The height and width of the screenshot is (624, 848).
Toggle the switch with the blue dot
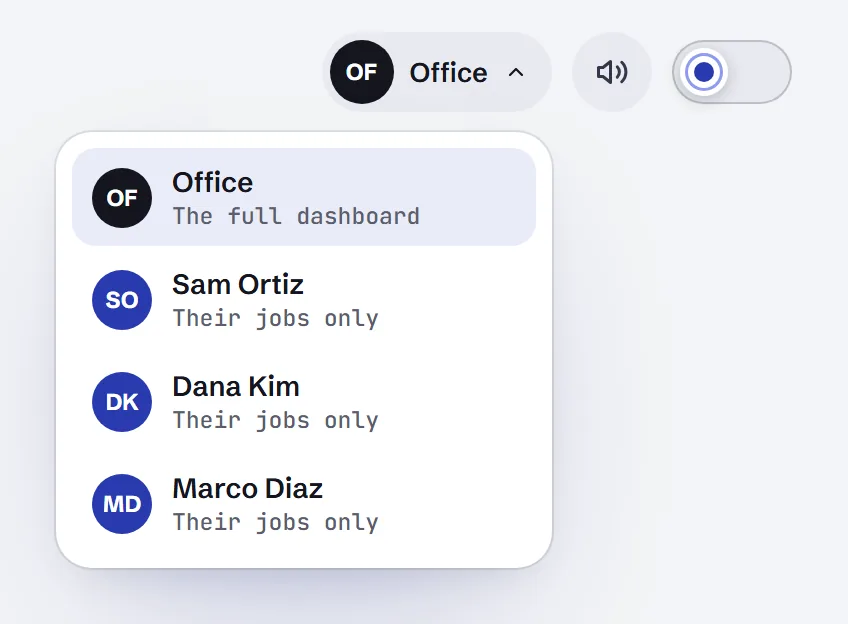732,72
